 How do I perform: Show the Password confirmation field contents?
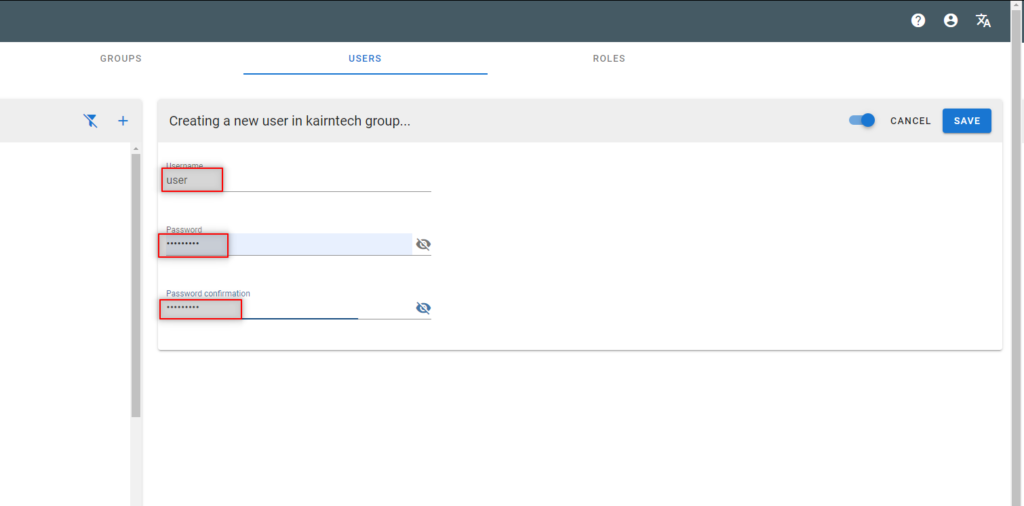coord(423,308)
